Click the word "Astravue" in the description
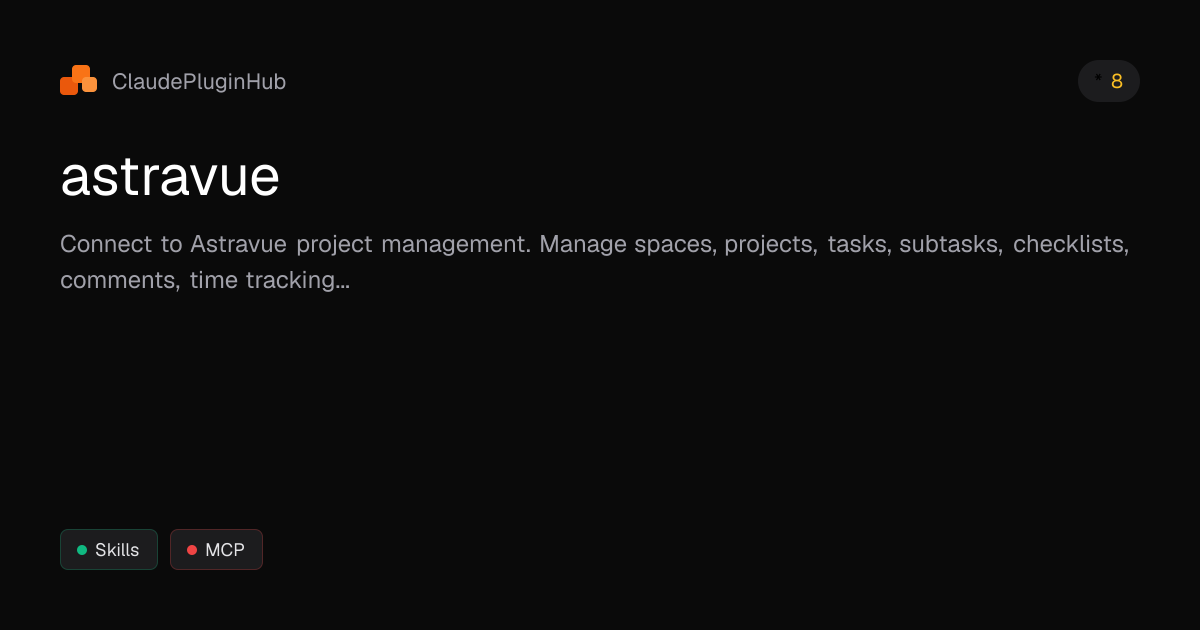The height and width of the screenshot is (630, 1200). (236, 244)
